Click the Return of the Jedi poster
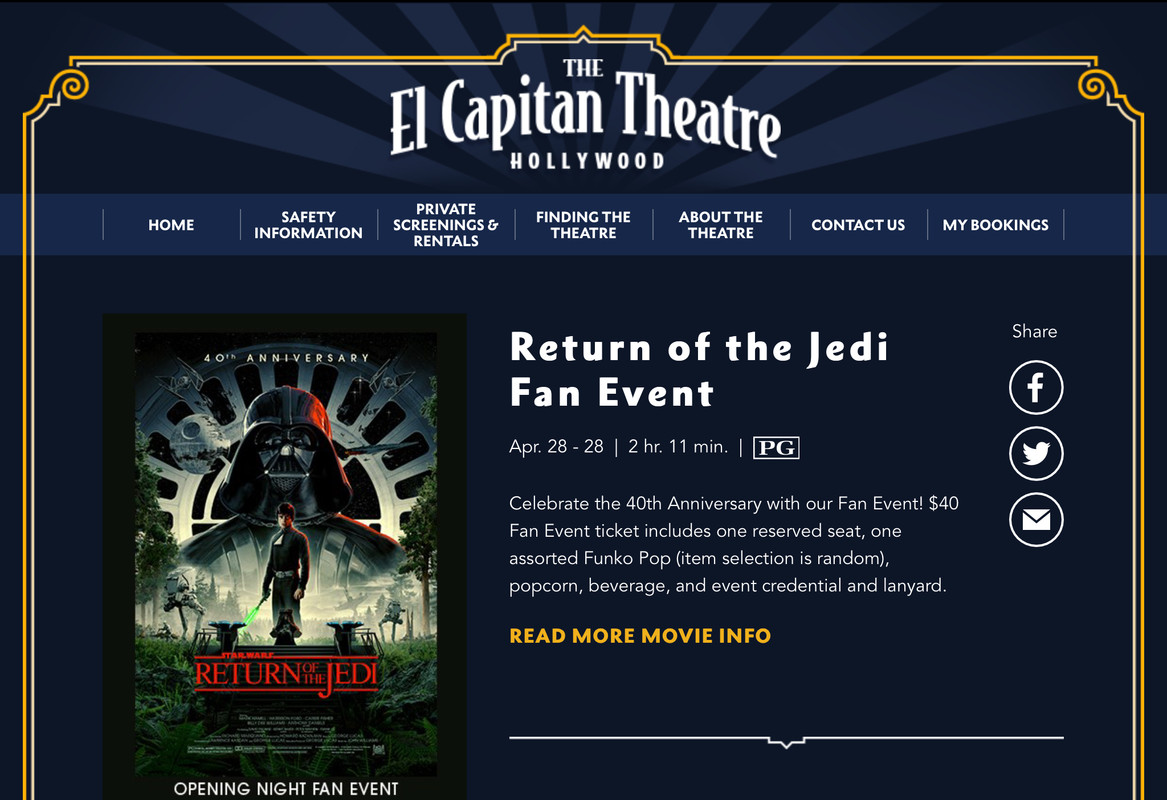 pyautogui.click(x=286, y=554)
